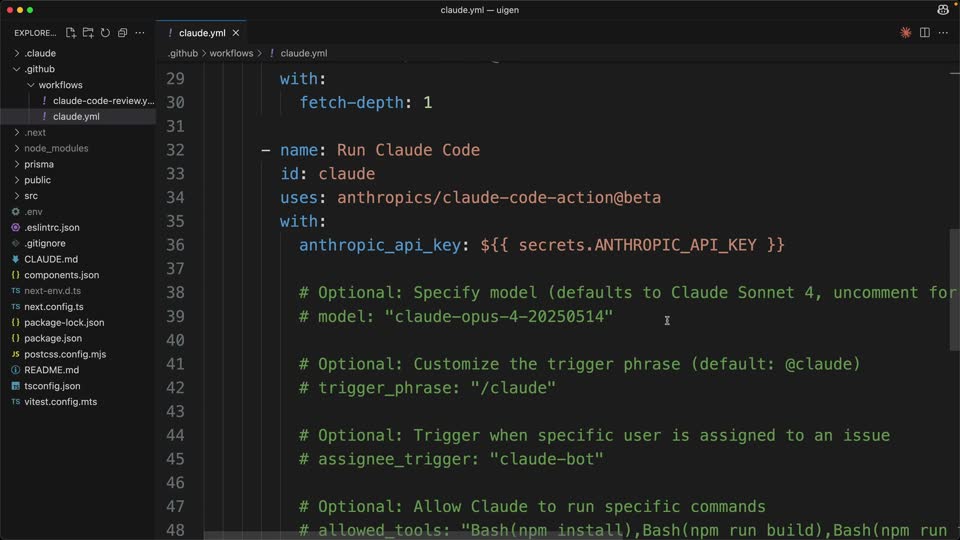Expand the src folder
The width and height of the screenshot is (960, 540).
click(31, 196)
